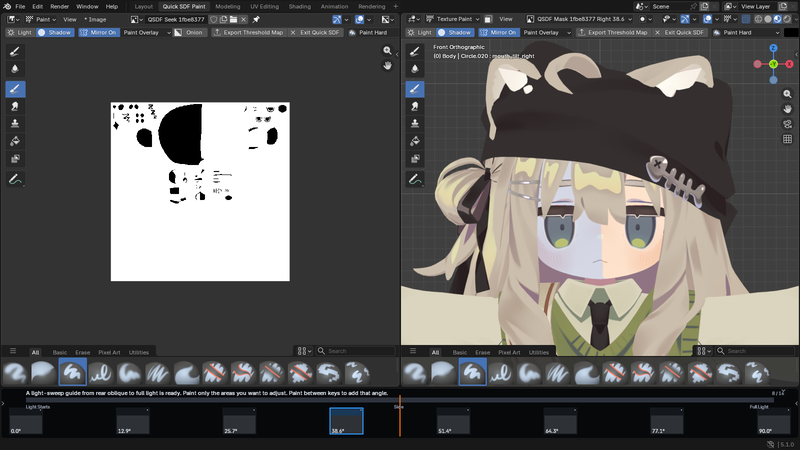Open the 3D viewport editor type dropdown
Viewport: 800px width, 450px height.
(413, 19)
